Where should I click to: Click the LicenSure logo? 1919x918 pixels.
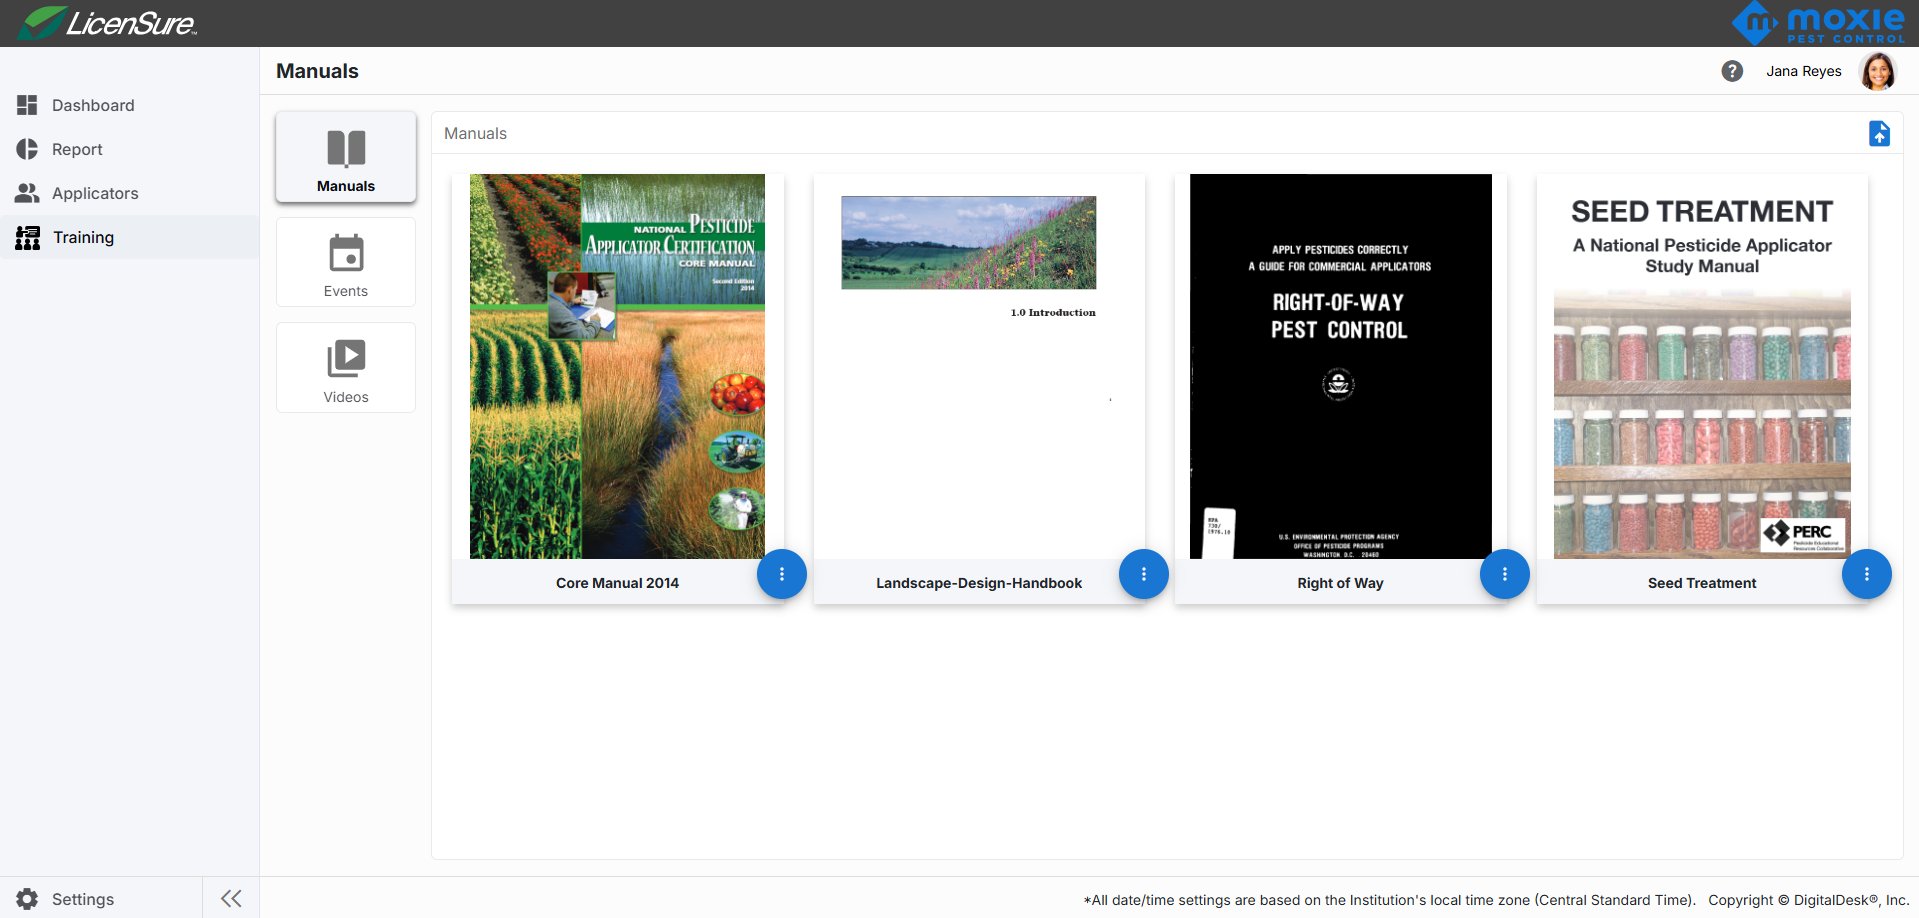[x=109, y=23]
